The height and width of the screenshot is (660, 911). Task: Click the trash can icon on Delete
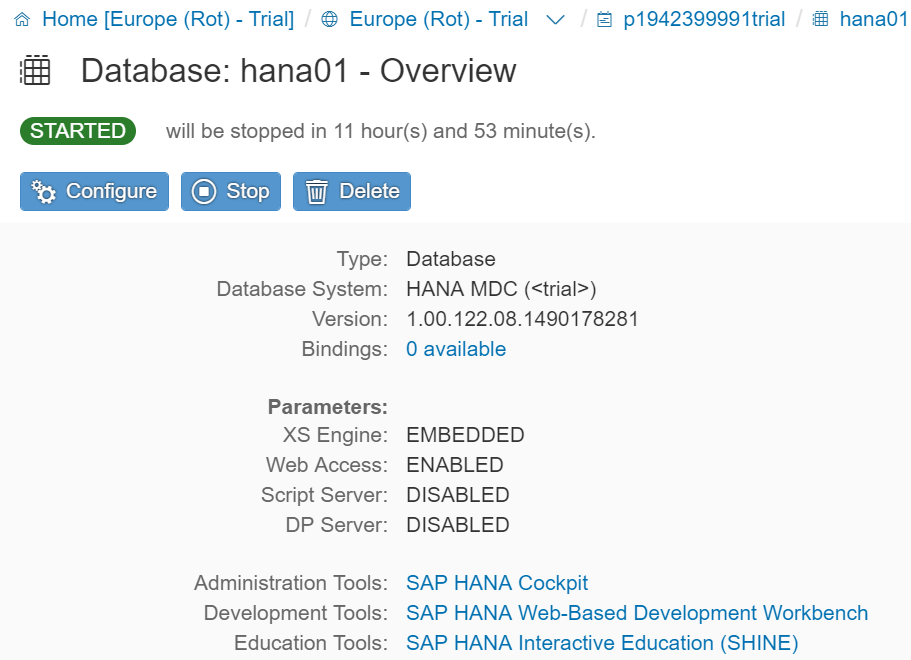click(317, 192)
